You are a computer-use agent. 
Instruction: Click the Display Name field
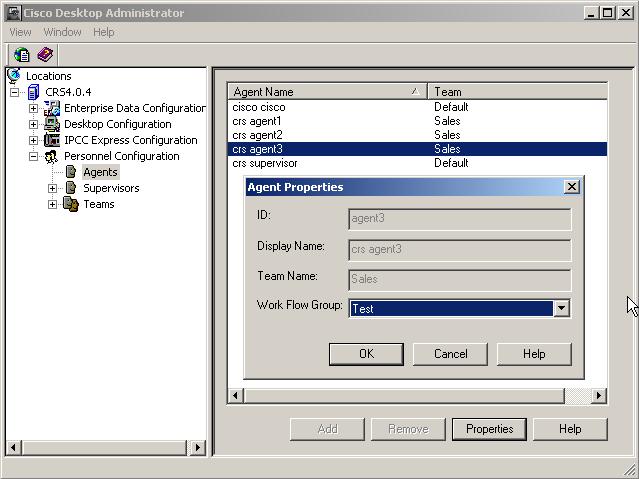click(460, 249)
